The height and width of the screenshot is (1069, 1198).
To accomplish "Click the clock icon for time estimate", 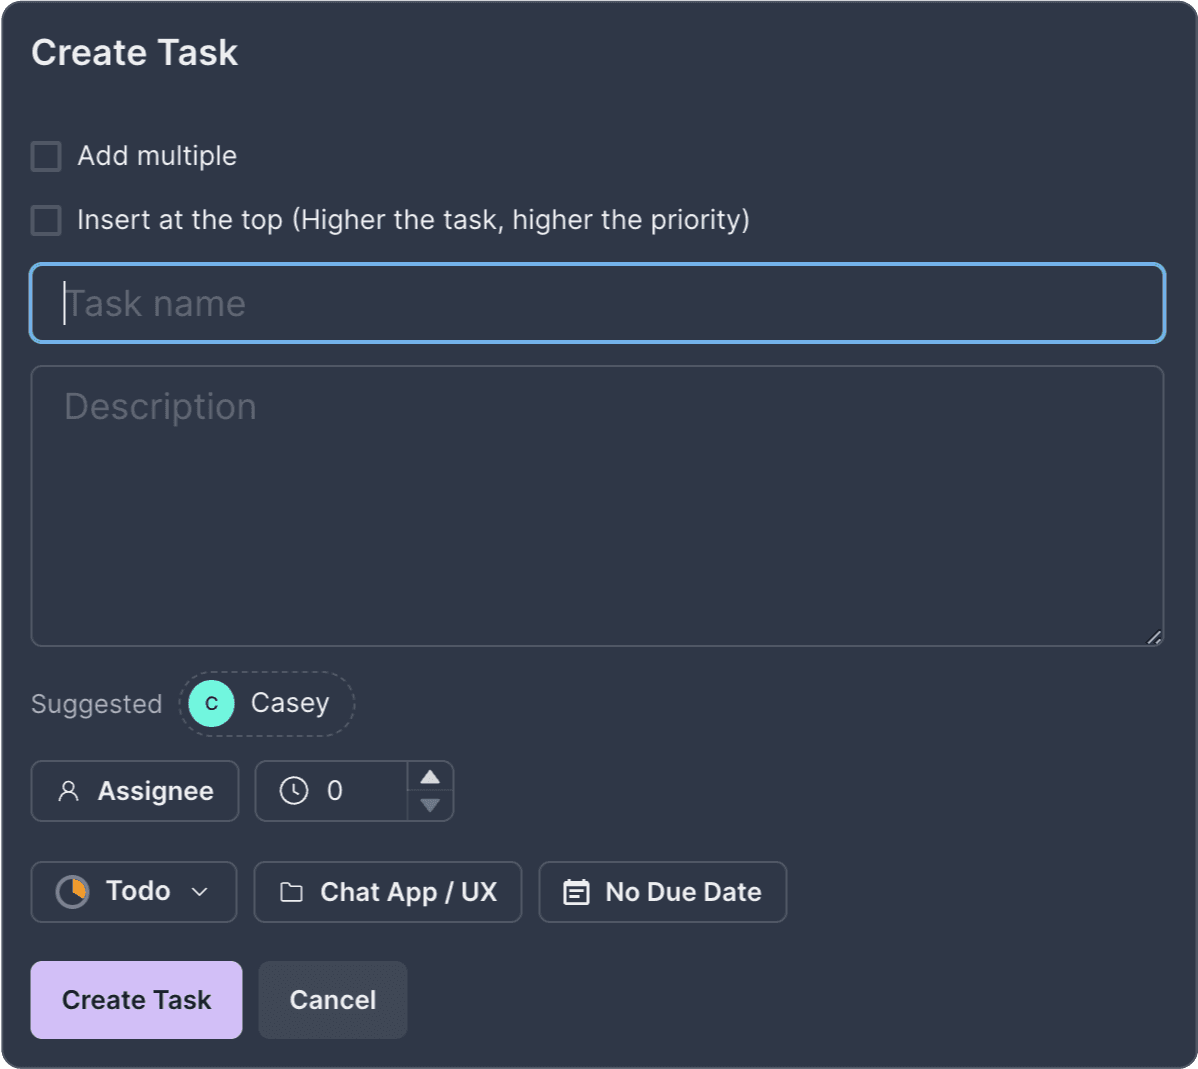I will [294, 791].
